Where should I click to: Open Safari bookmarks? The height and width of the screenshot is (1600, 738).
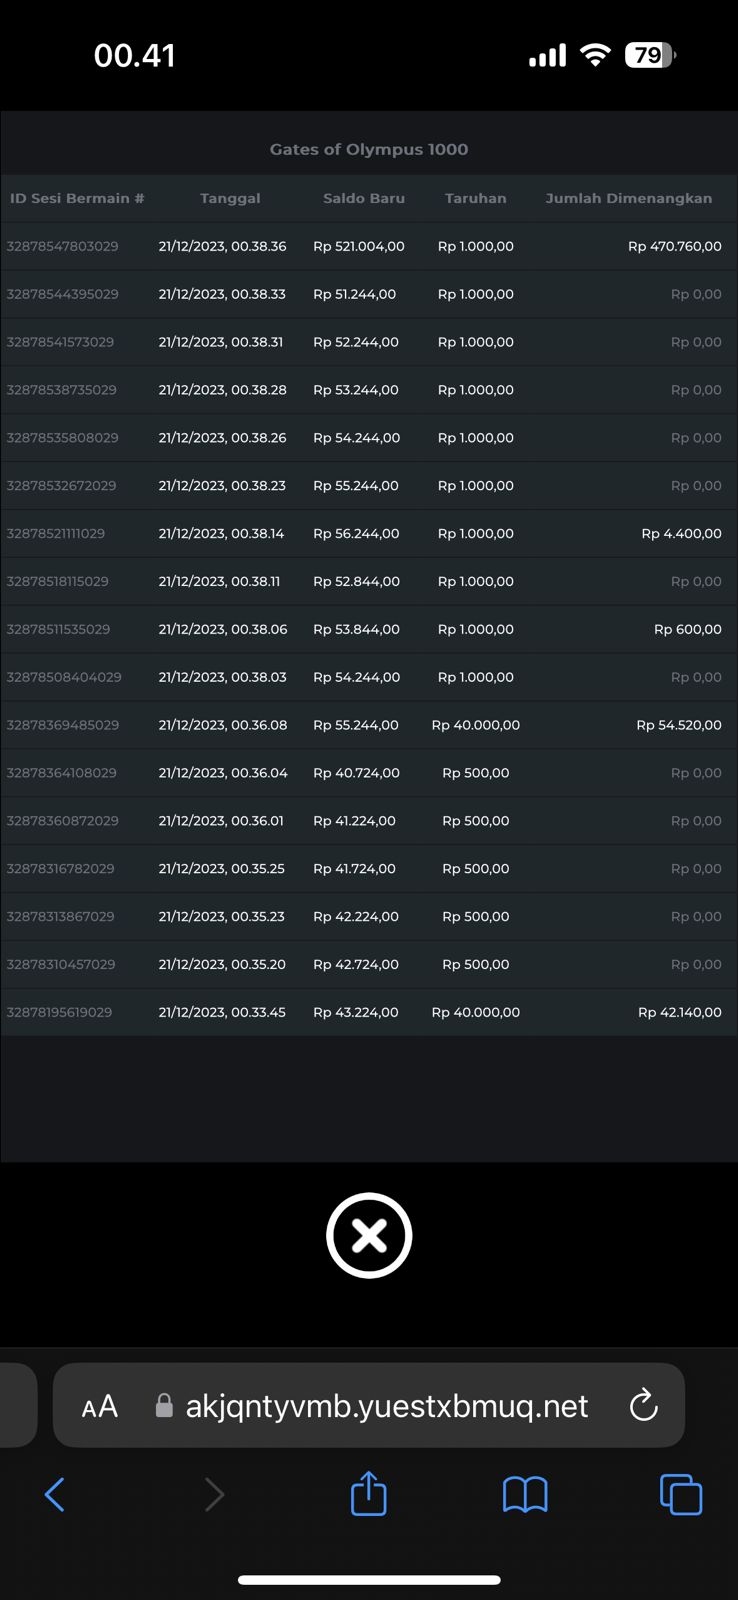[525, 1495]
